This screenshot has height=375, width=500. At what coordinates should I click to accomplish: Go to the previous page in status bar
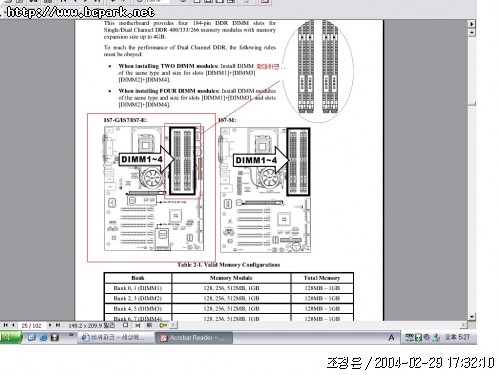point(13,325)
